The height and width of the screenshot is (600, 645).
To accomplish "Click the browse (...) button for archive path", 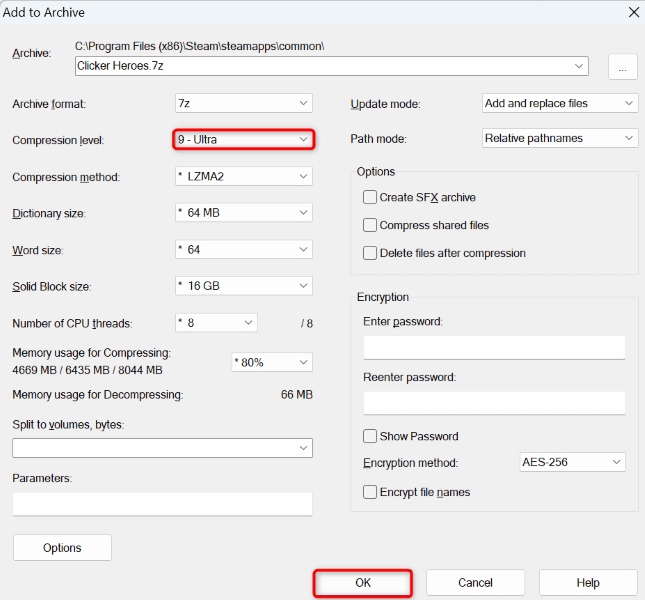I will [622, 67].
